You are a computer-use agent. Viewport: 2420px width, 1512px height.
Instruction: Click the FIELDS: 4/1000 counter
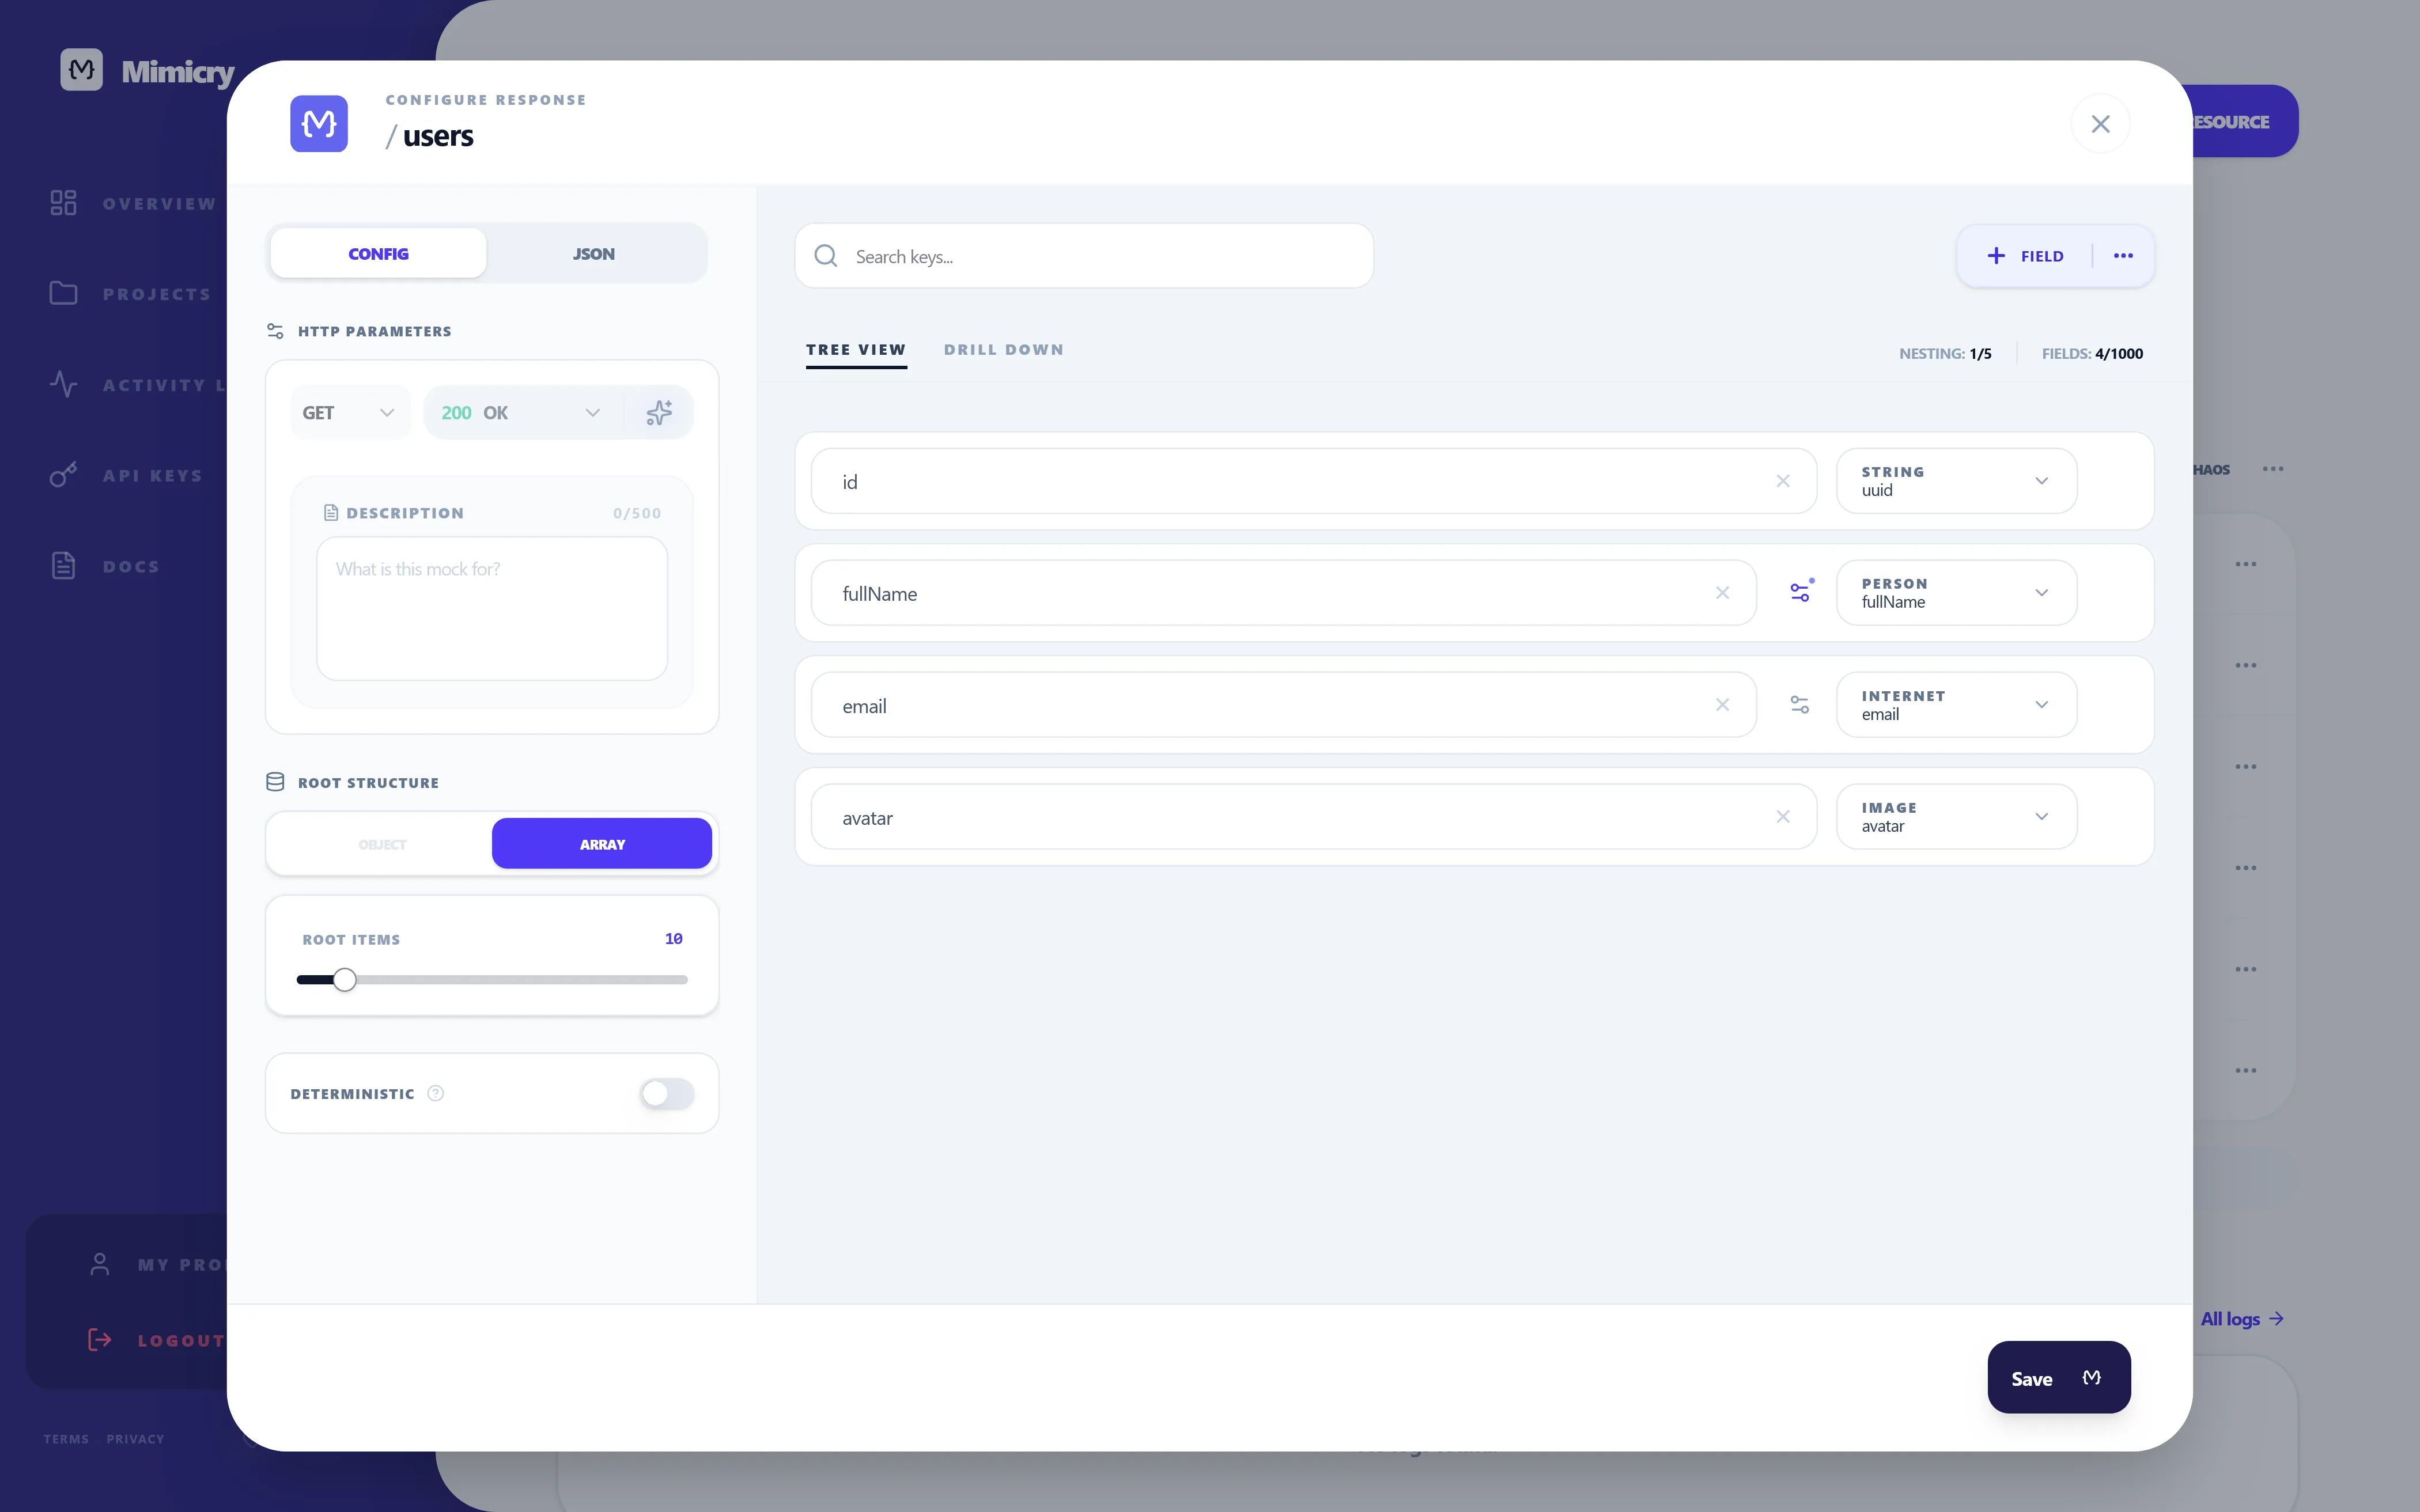click(2092, 353)
